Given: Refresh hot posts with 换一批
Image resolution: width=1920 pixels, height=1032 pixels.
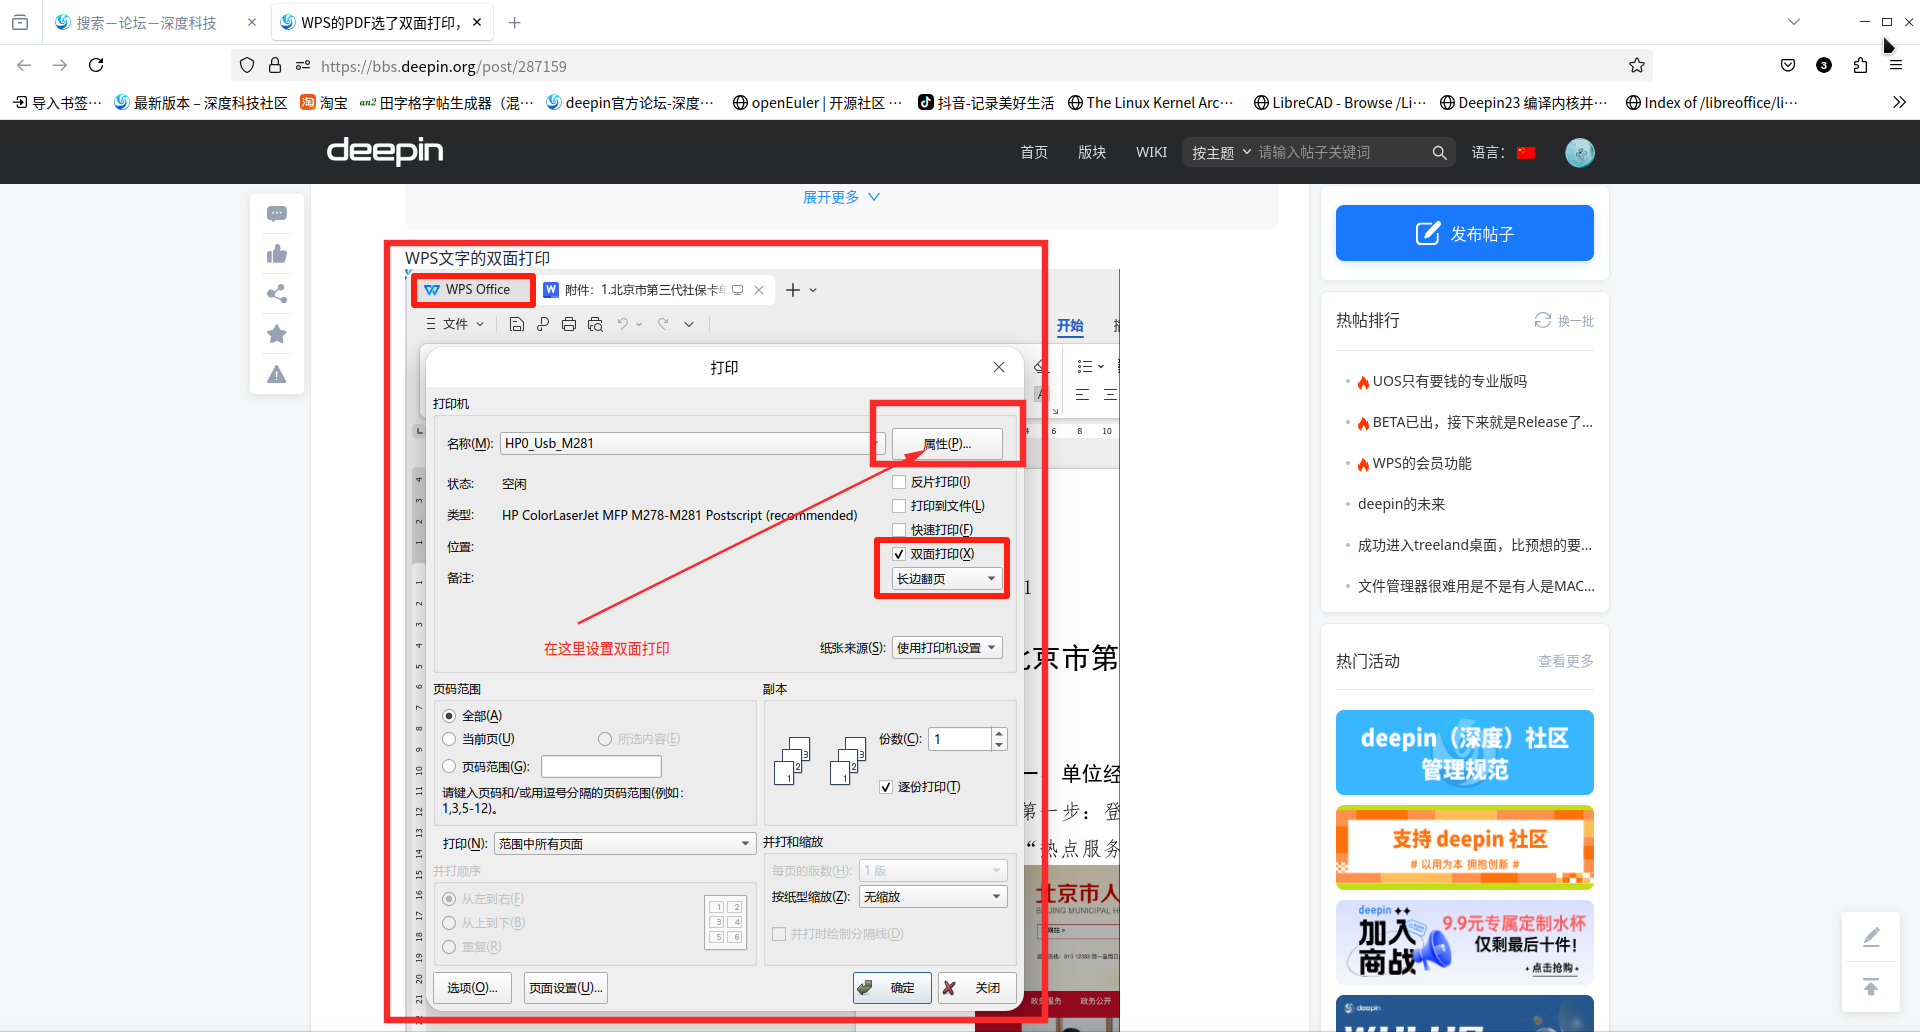Looking at the screenshot, I should click(x=1565, y=320).
